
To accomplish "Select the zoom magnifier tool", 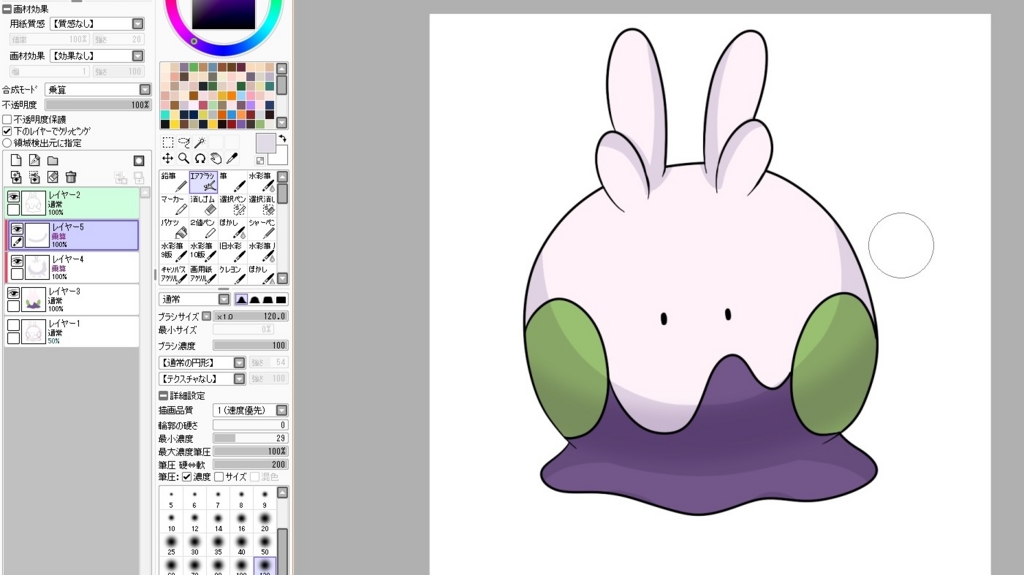I will tap(184, 158).
